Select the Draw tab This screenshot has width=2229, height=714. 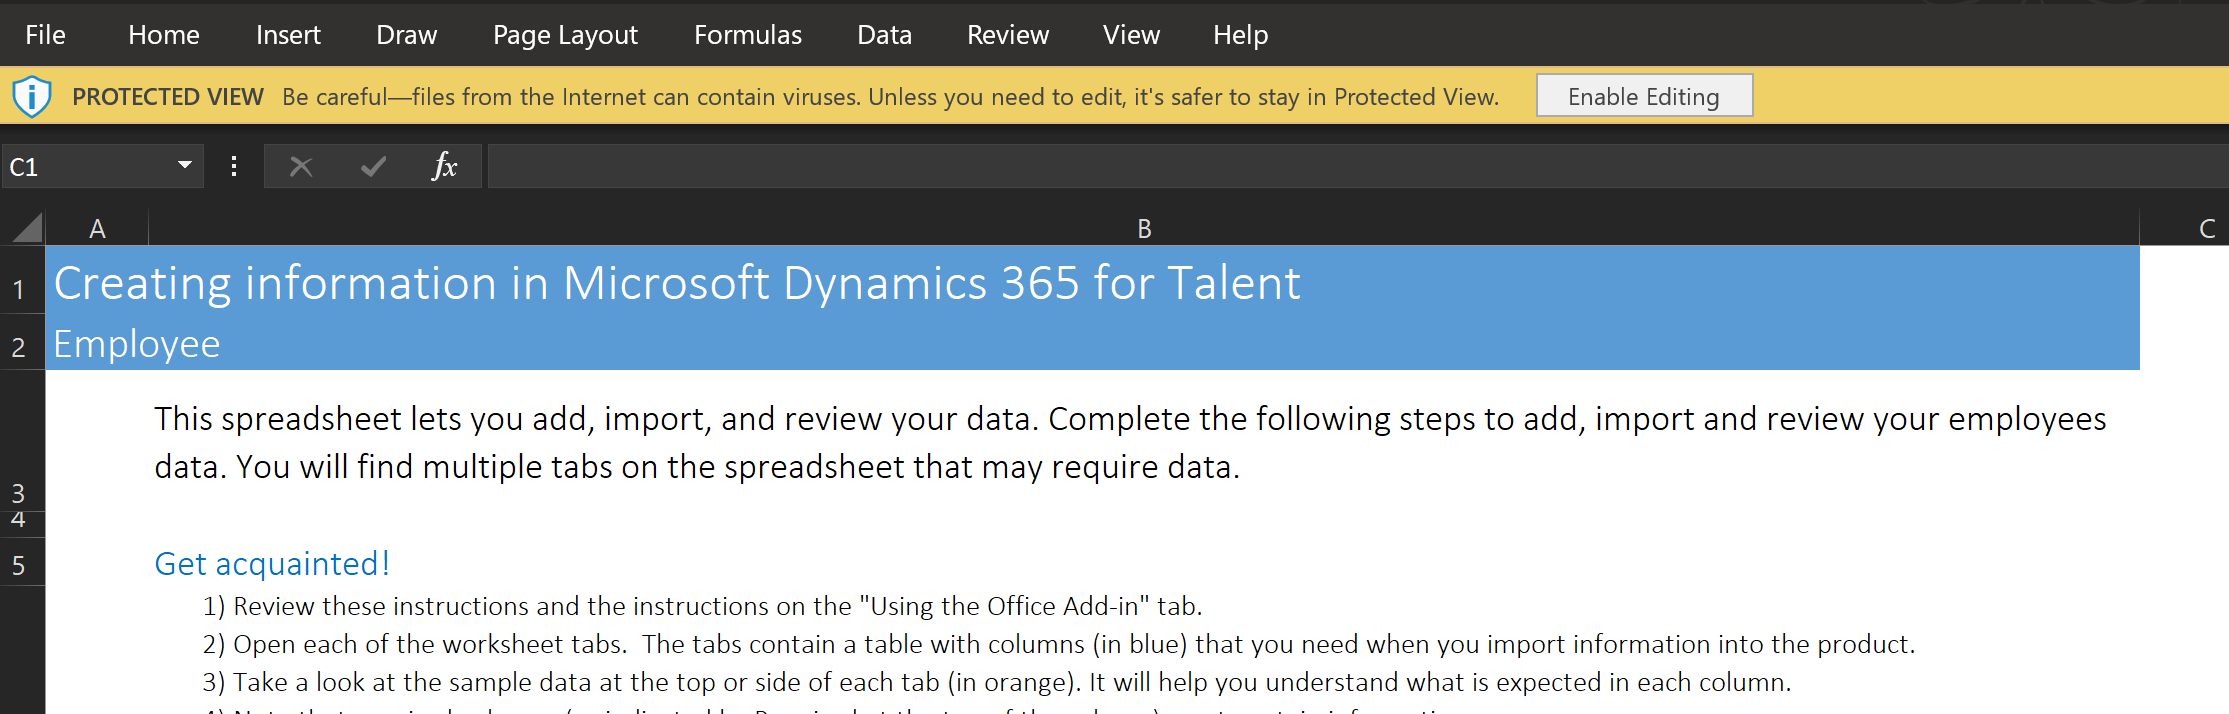[406, 35]
